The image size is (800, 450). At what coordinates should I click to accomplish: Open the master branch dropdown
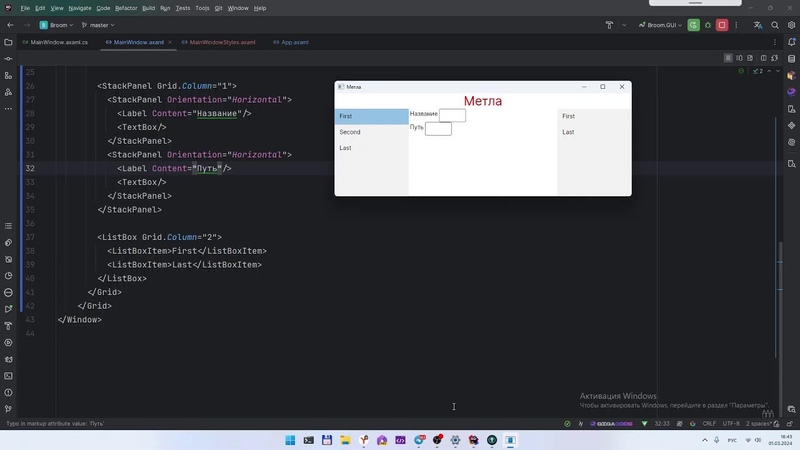click(98, 25)
